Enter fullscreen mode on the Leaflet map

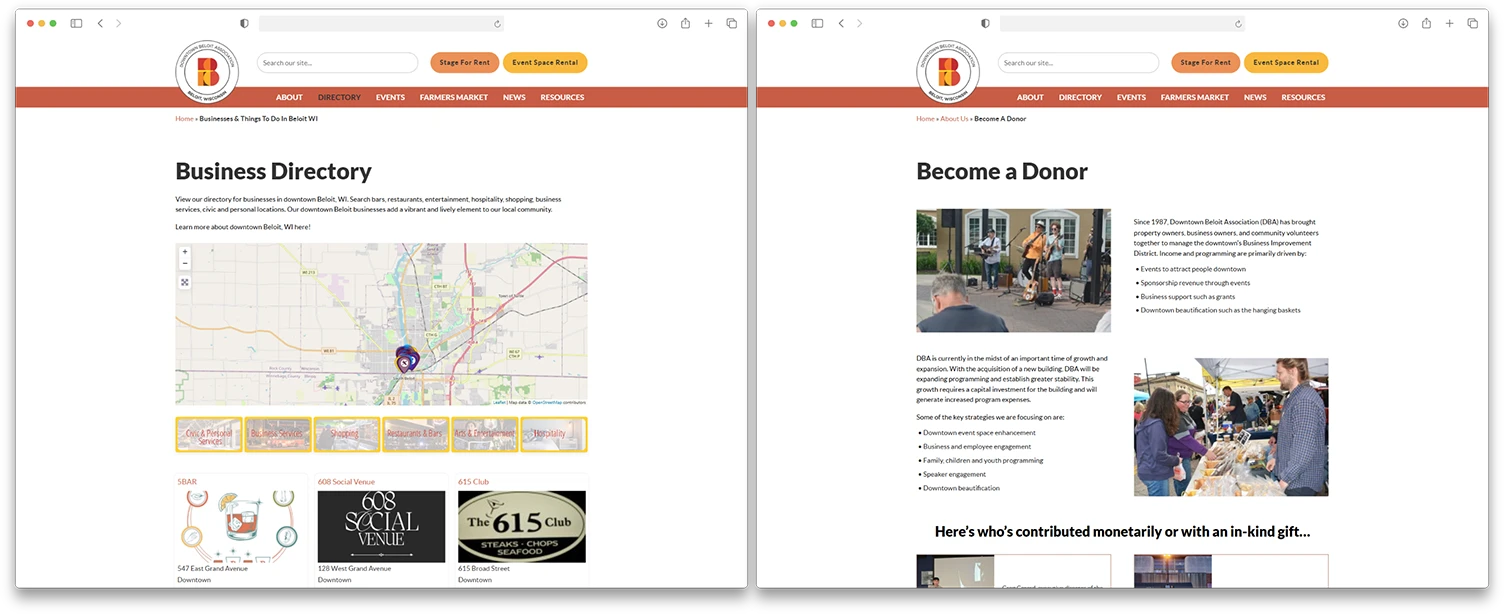(185, 282)
